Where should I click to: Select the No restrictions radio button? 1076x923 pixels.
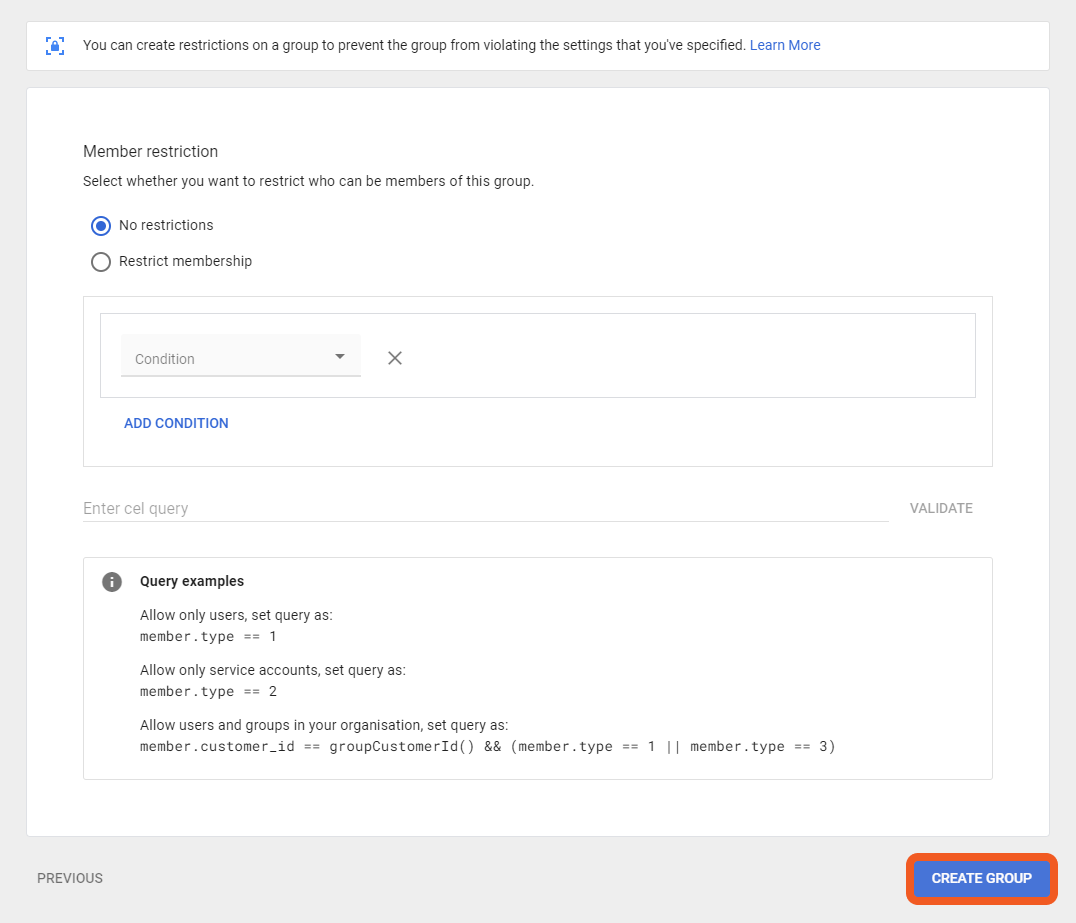101,226
